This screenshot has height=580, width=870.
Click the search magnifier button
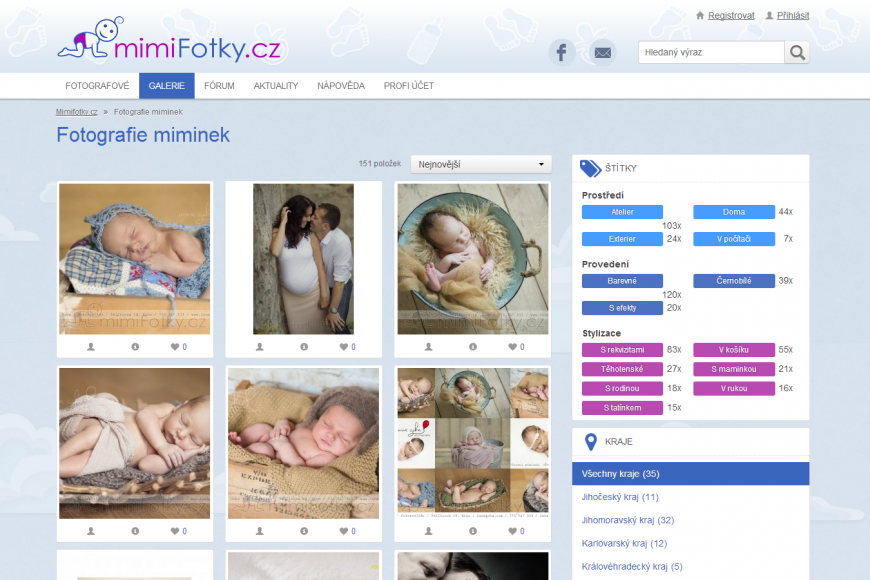click(x=797, y=53)
